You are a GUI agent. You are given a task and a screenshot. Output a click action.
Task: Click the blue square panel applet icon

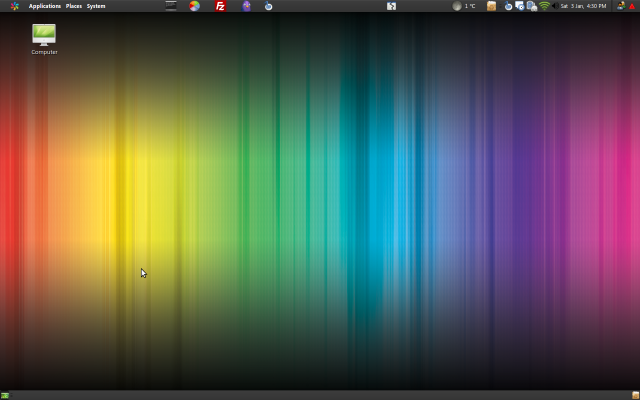click(392, 6)
